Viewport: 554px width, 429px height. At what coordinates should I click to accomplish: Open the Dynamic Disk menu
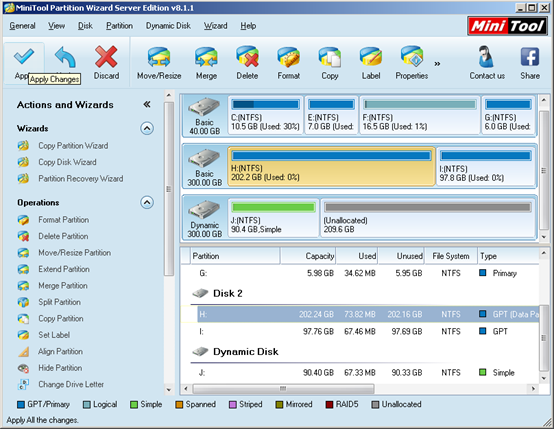[x=168, y=26]
